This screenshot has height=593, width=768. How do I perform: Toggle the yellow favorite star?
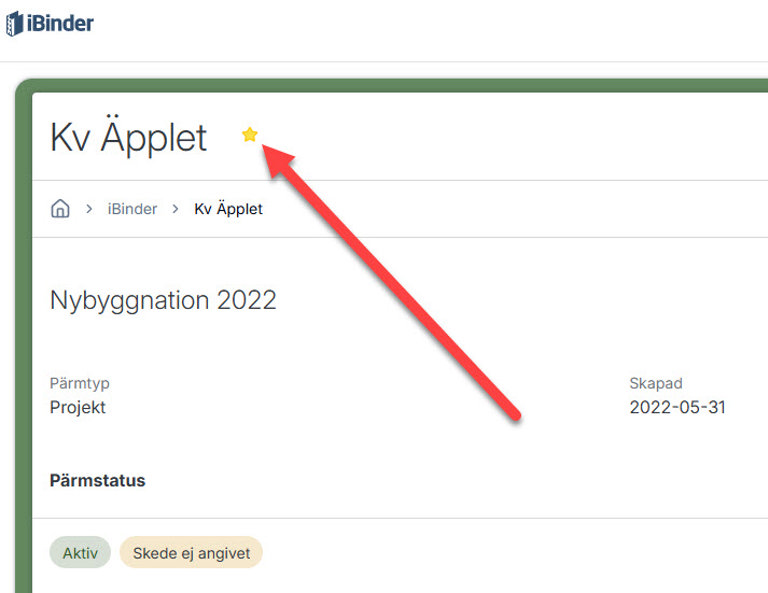tap(250, 135)
